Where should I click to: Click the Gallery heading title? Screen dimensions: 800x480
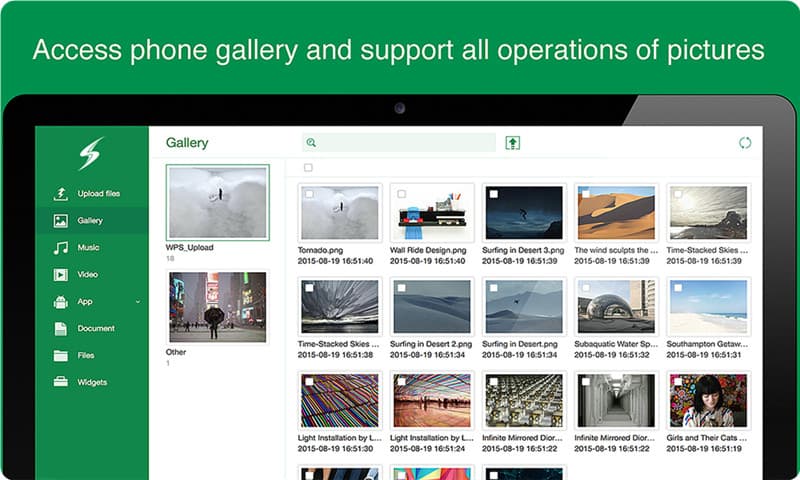point(187,143)
